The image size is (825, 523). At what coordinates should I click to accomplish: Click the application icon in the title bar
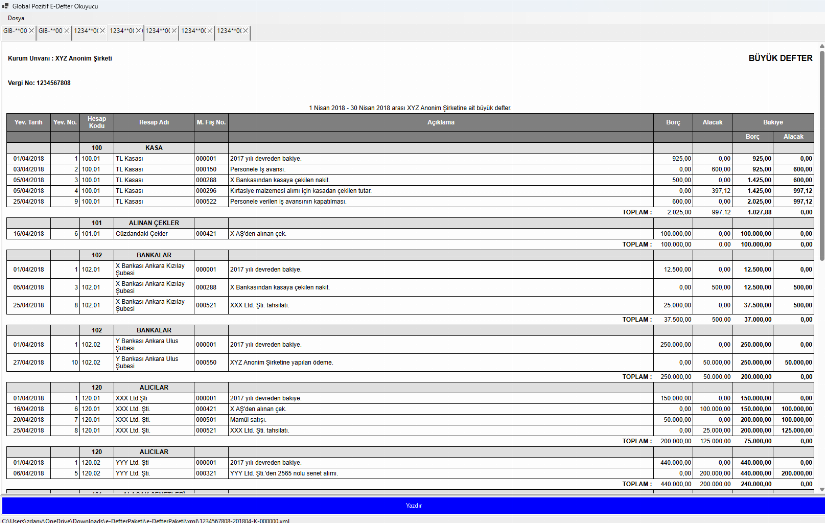point(6,6)
